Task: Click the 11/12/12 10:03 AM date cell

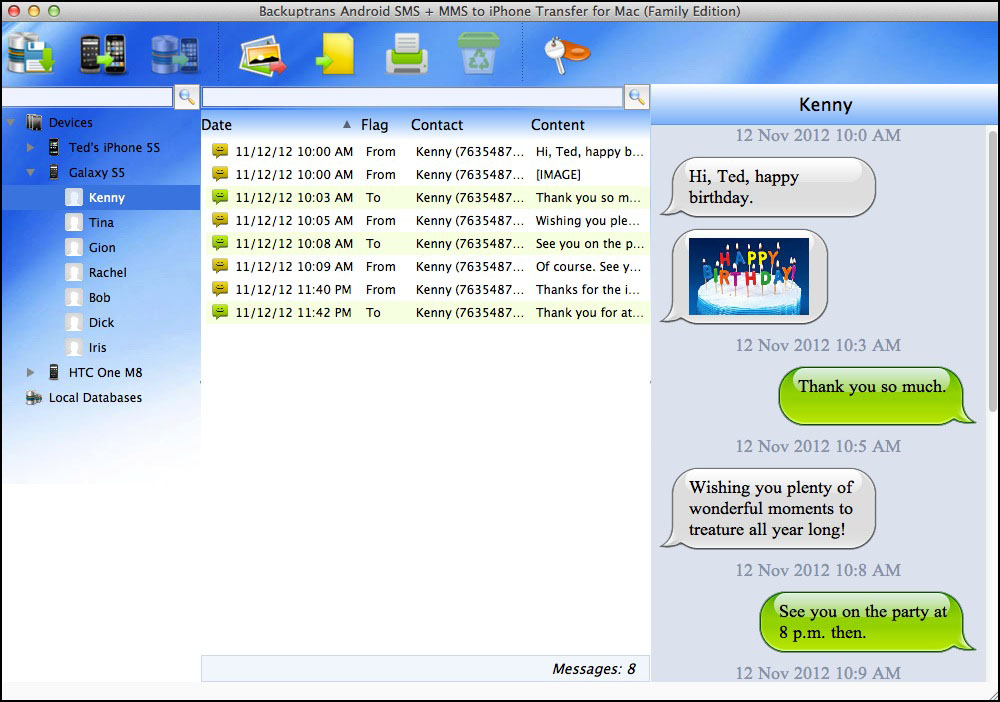Action: (294, 198)
